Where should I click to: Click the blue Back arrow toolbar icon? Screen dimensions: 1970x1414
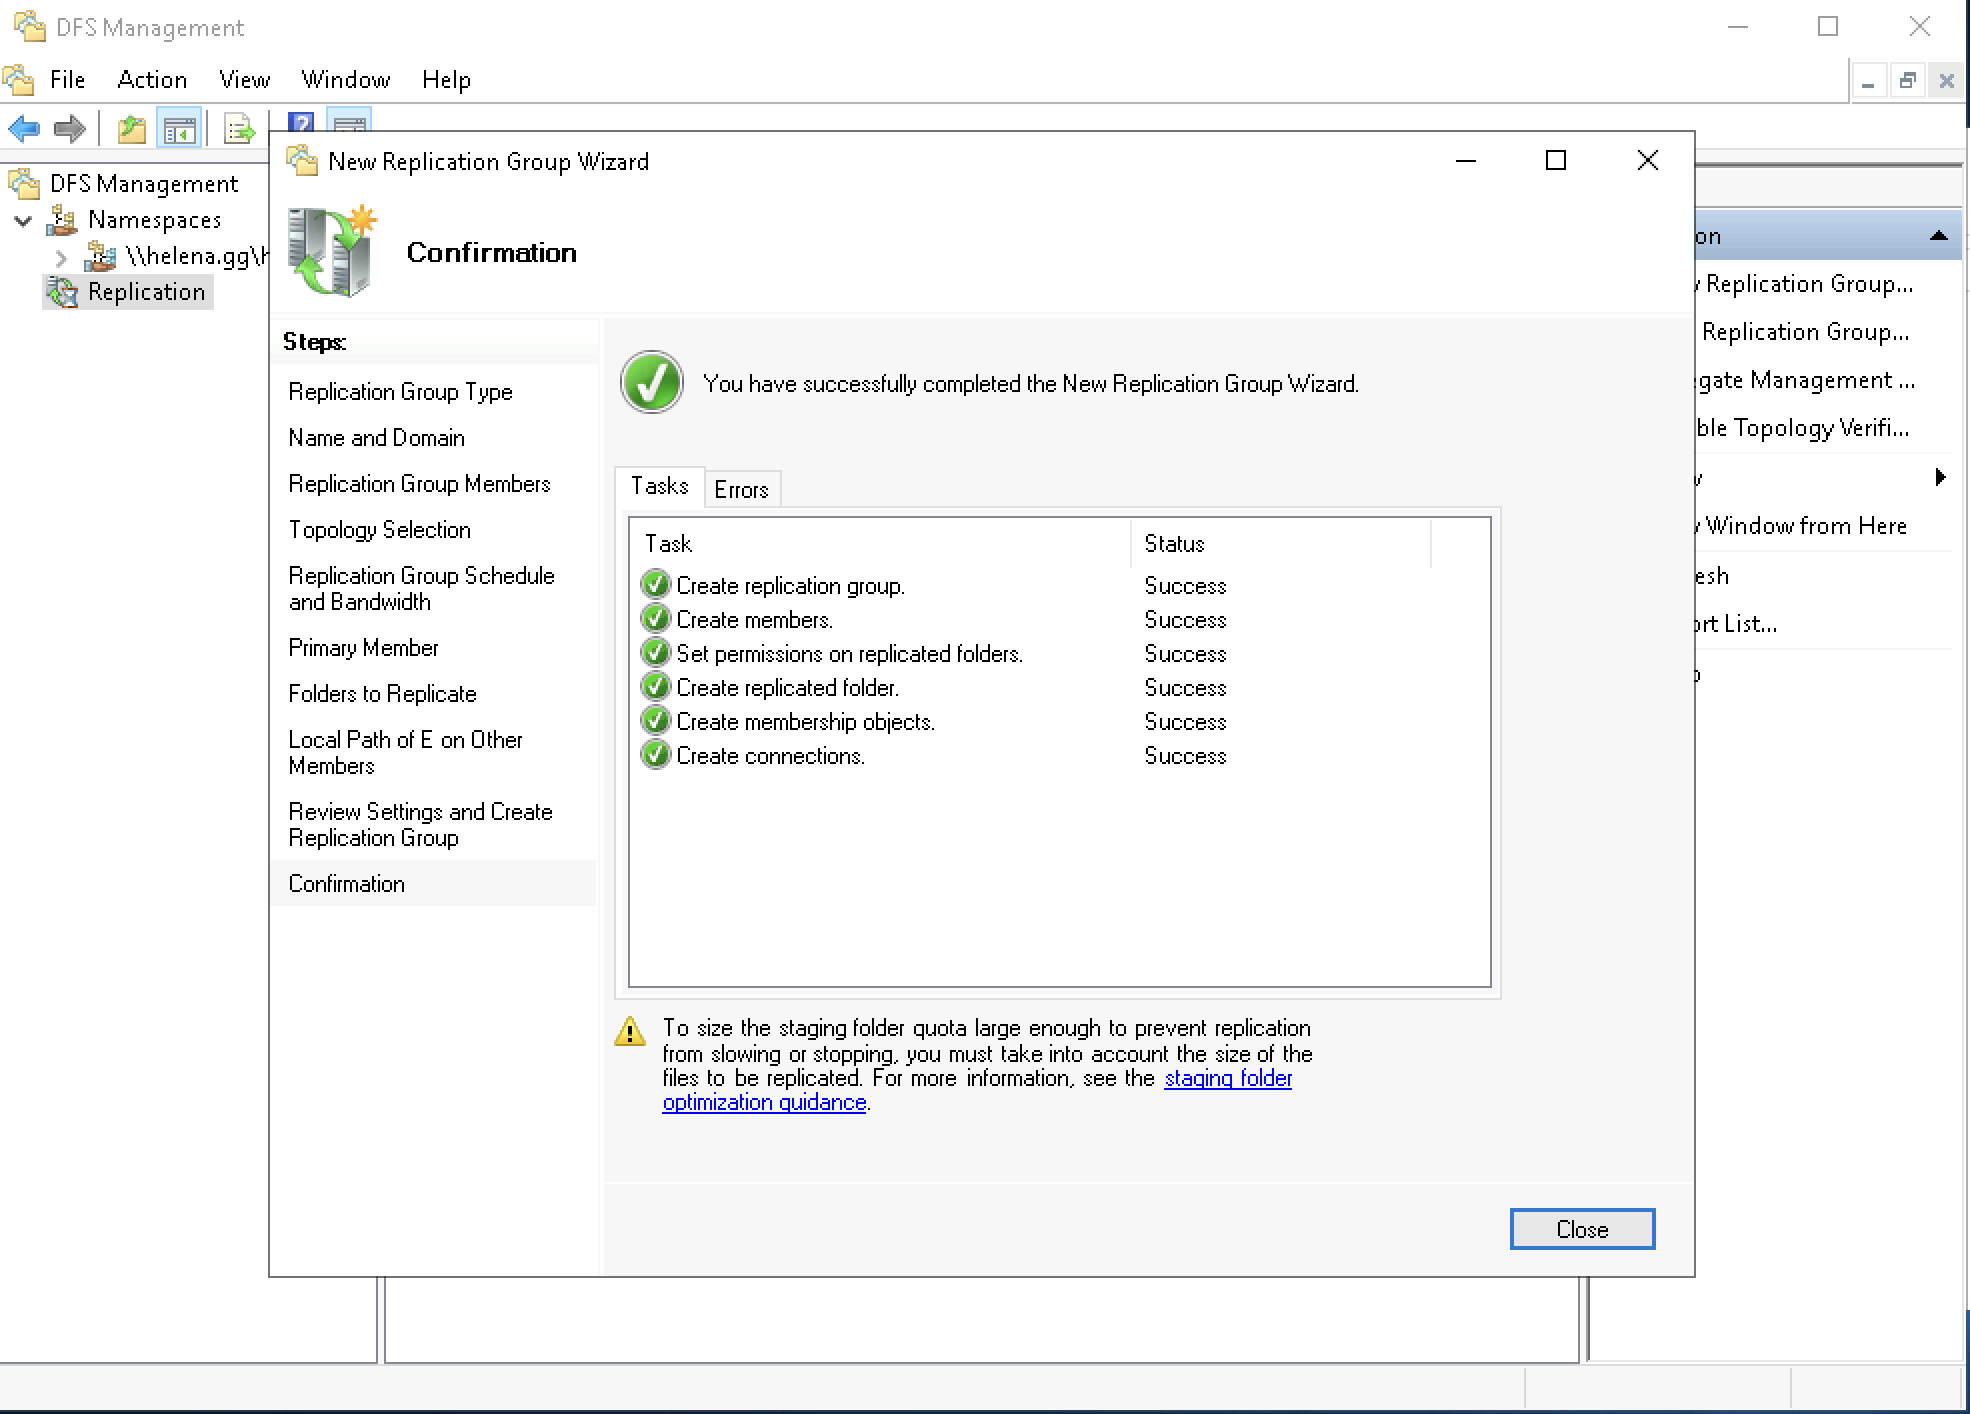pos(24,129)
